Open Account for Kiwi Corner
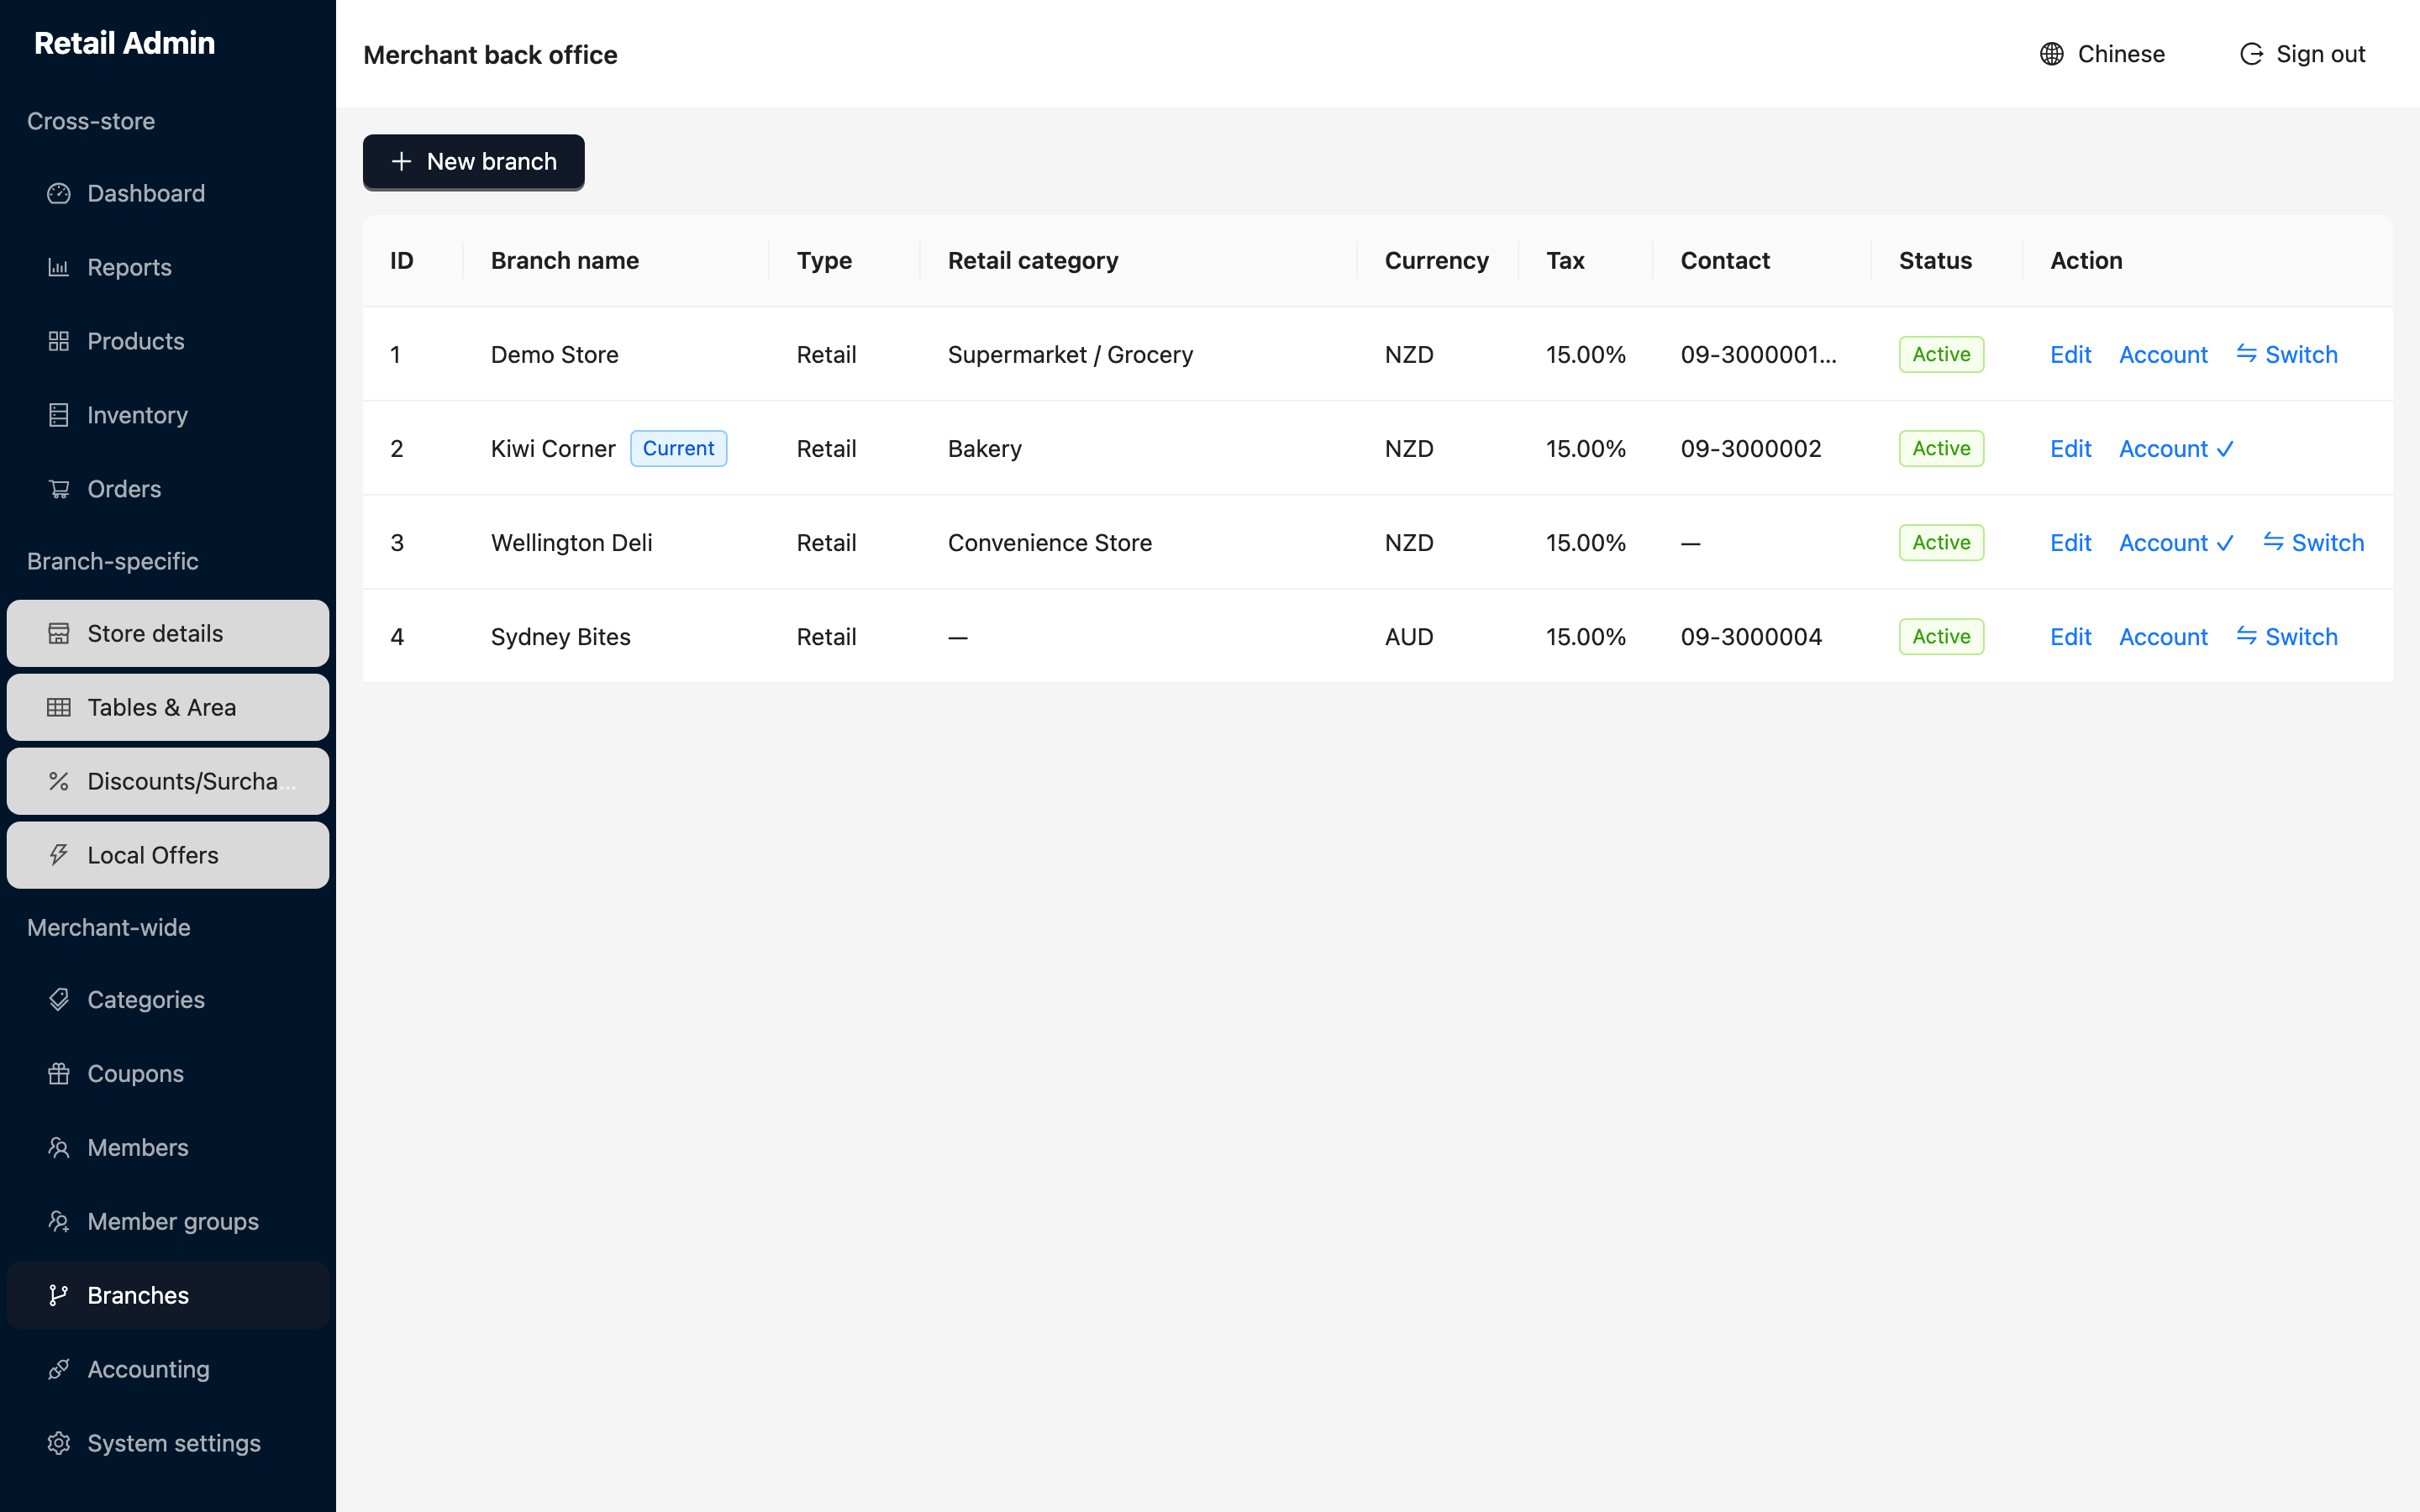 pyautogui.click(x=2176, y=448)
